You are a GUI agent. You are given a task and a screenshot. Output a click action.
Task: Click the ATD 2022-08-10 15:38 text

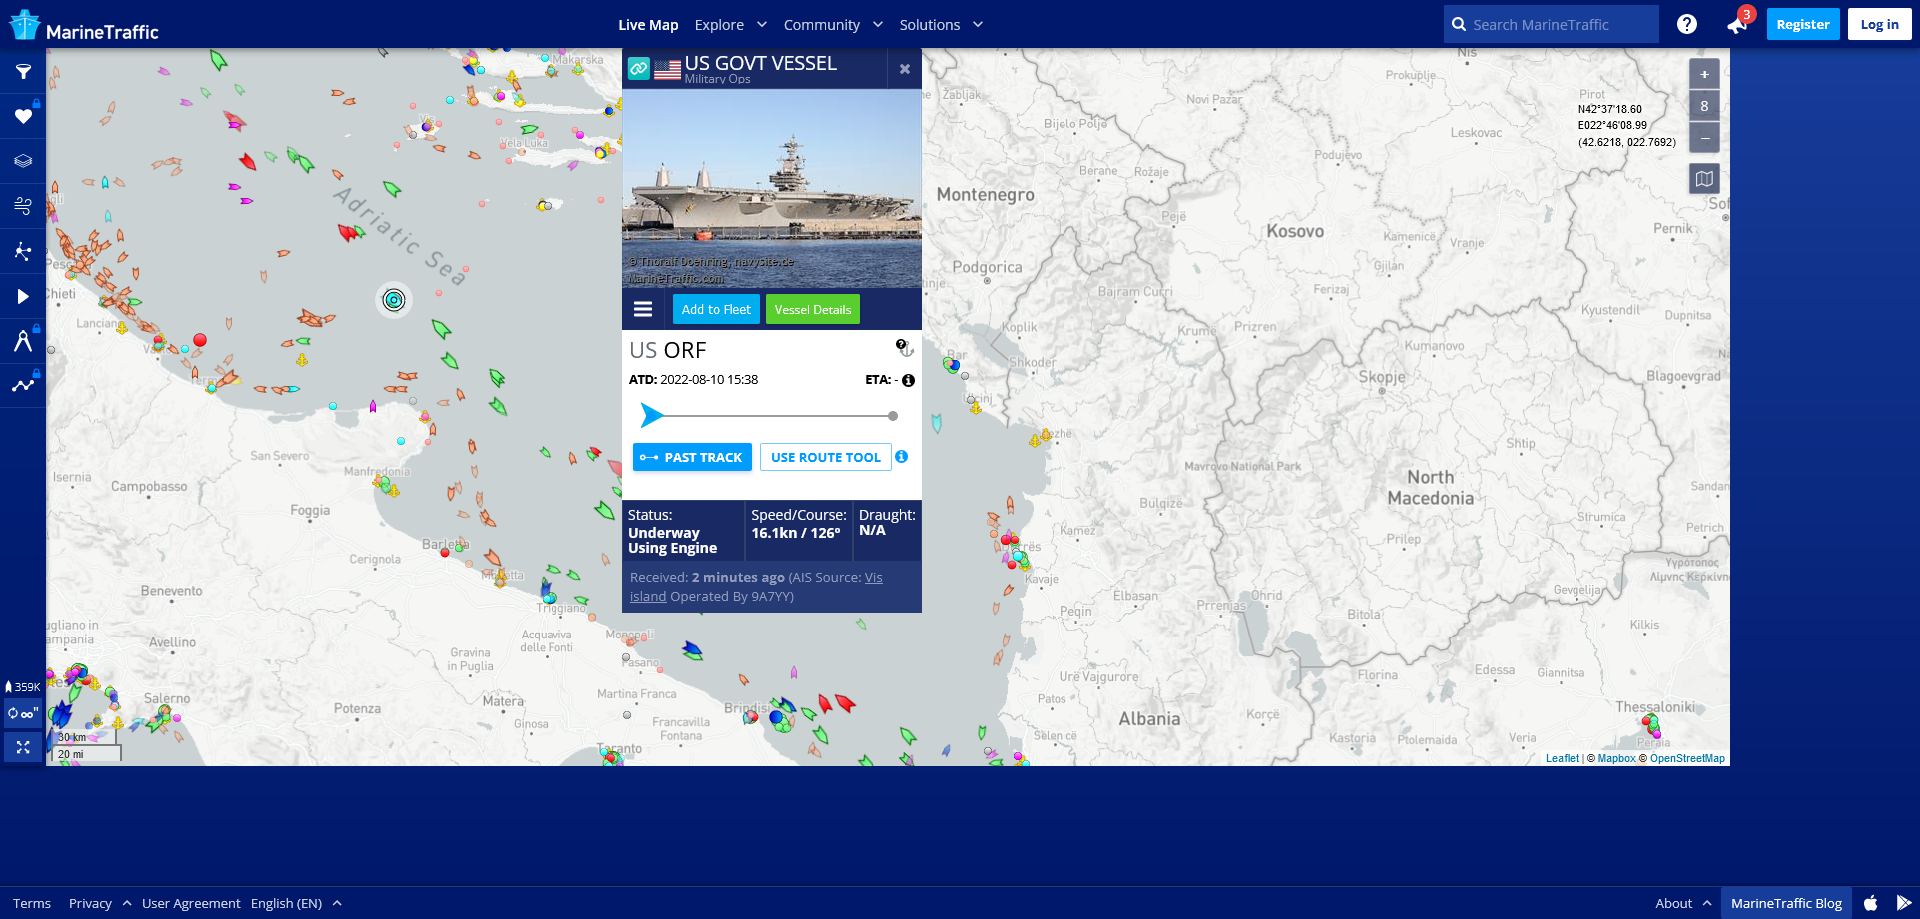[693, 380]
